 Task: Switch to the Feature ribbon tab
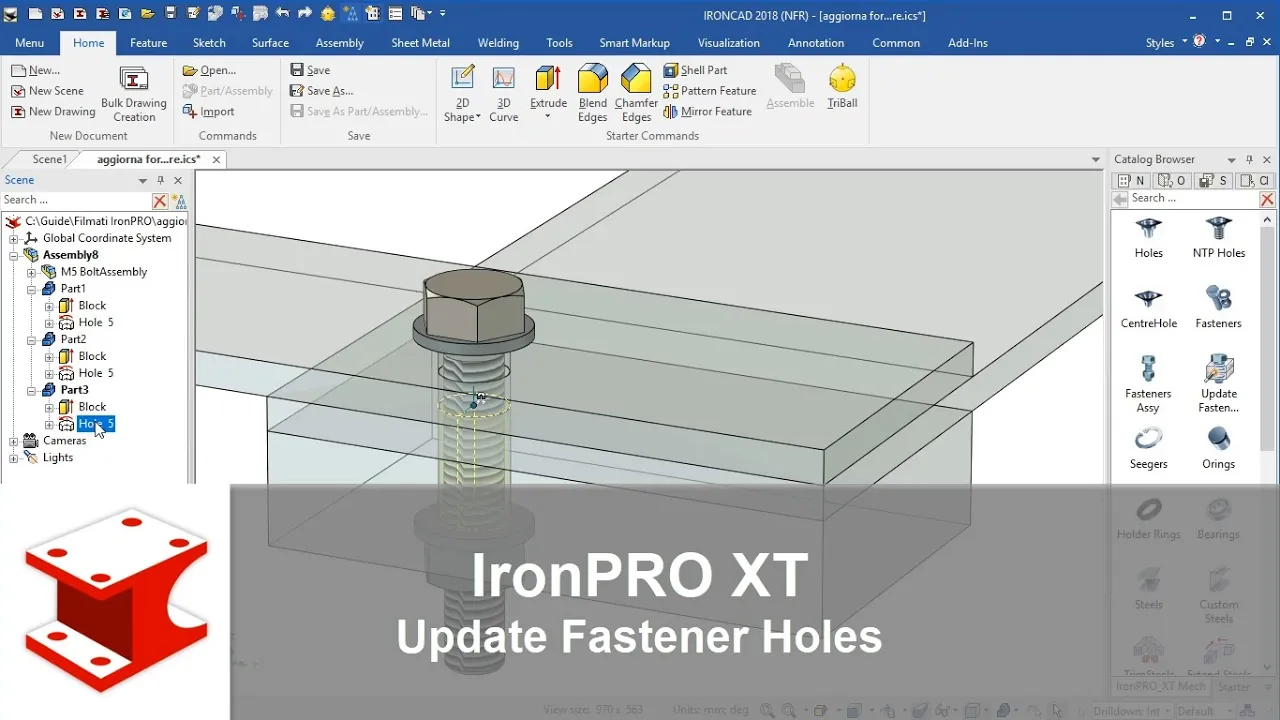(148, 43)
